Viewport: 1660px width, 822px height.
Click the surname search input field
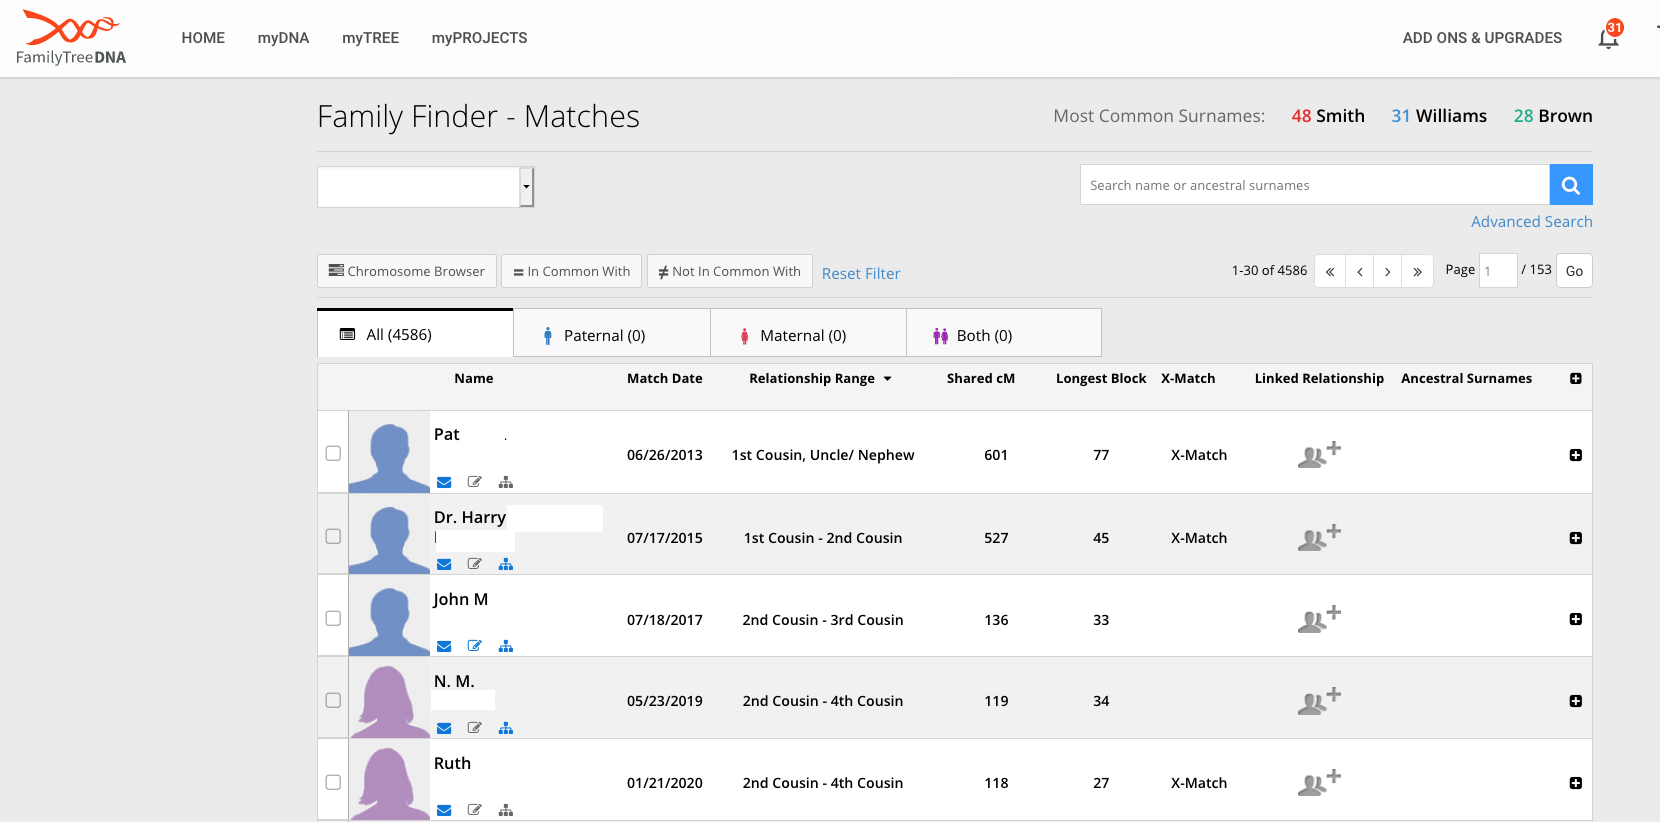coord(1314,185)
